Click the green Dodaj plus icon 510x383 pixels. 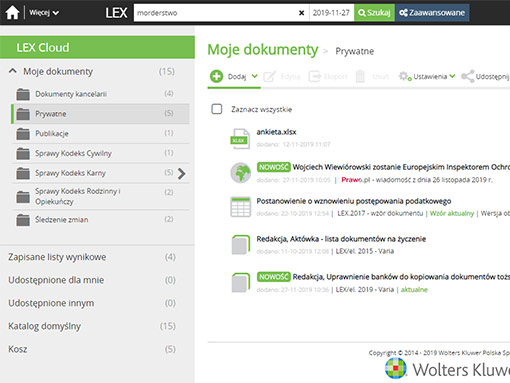pyautogui.click(x=216, y=76)
